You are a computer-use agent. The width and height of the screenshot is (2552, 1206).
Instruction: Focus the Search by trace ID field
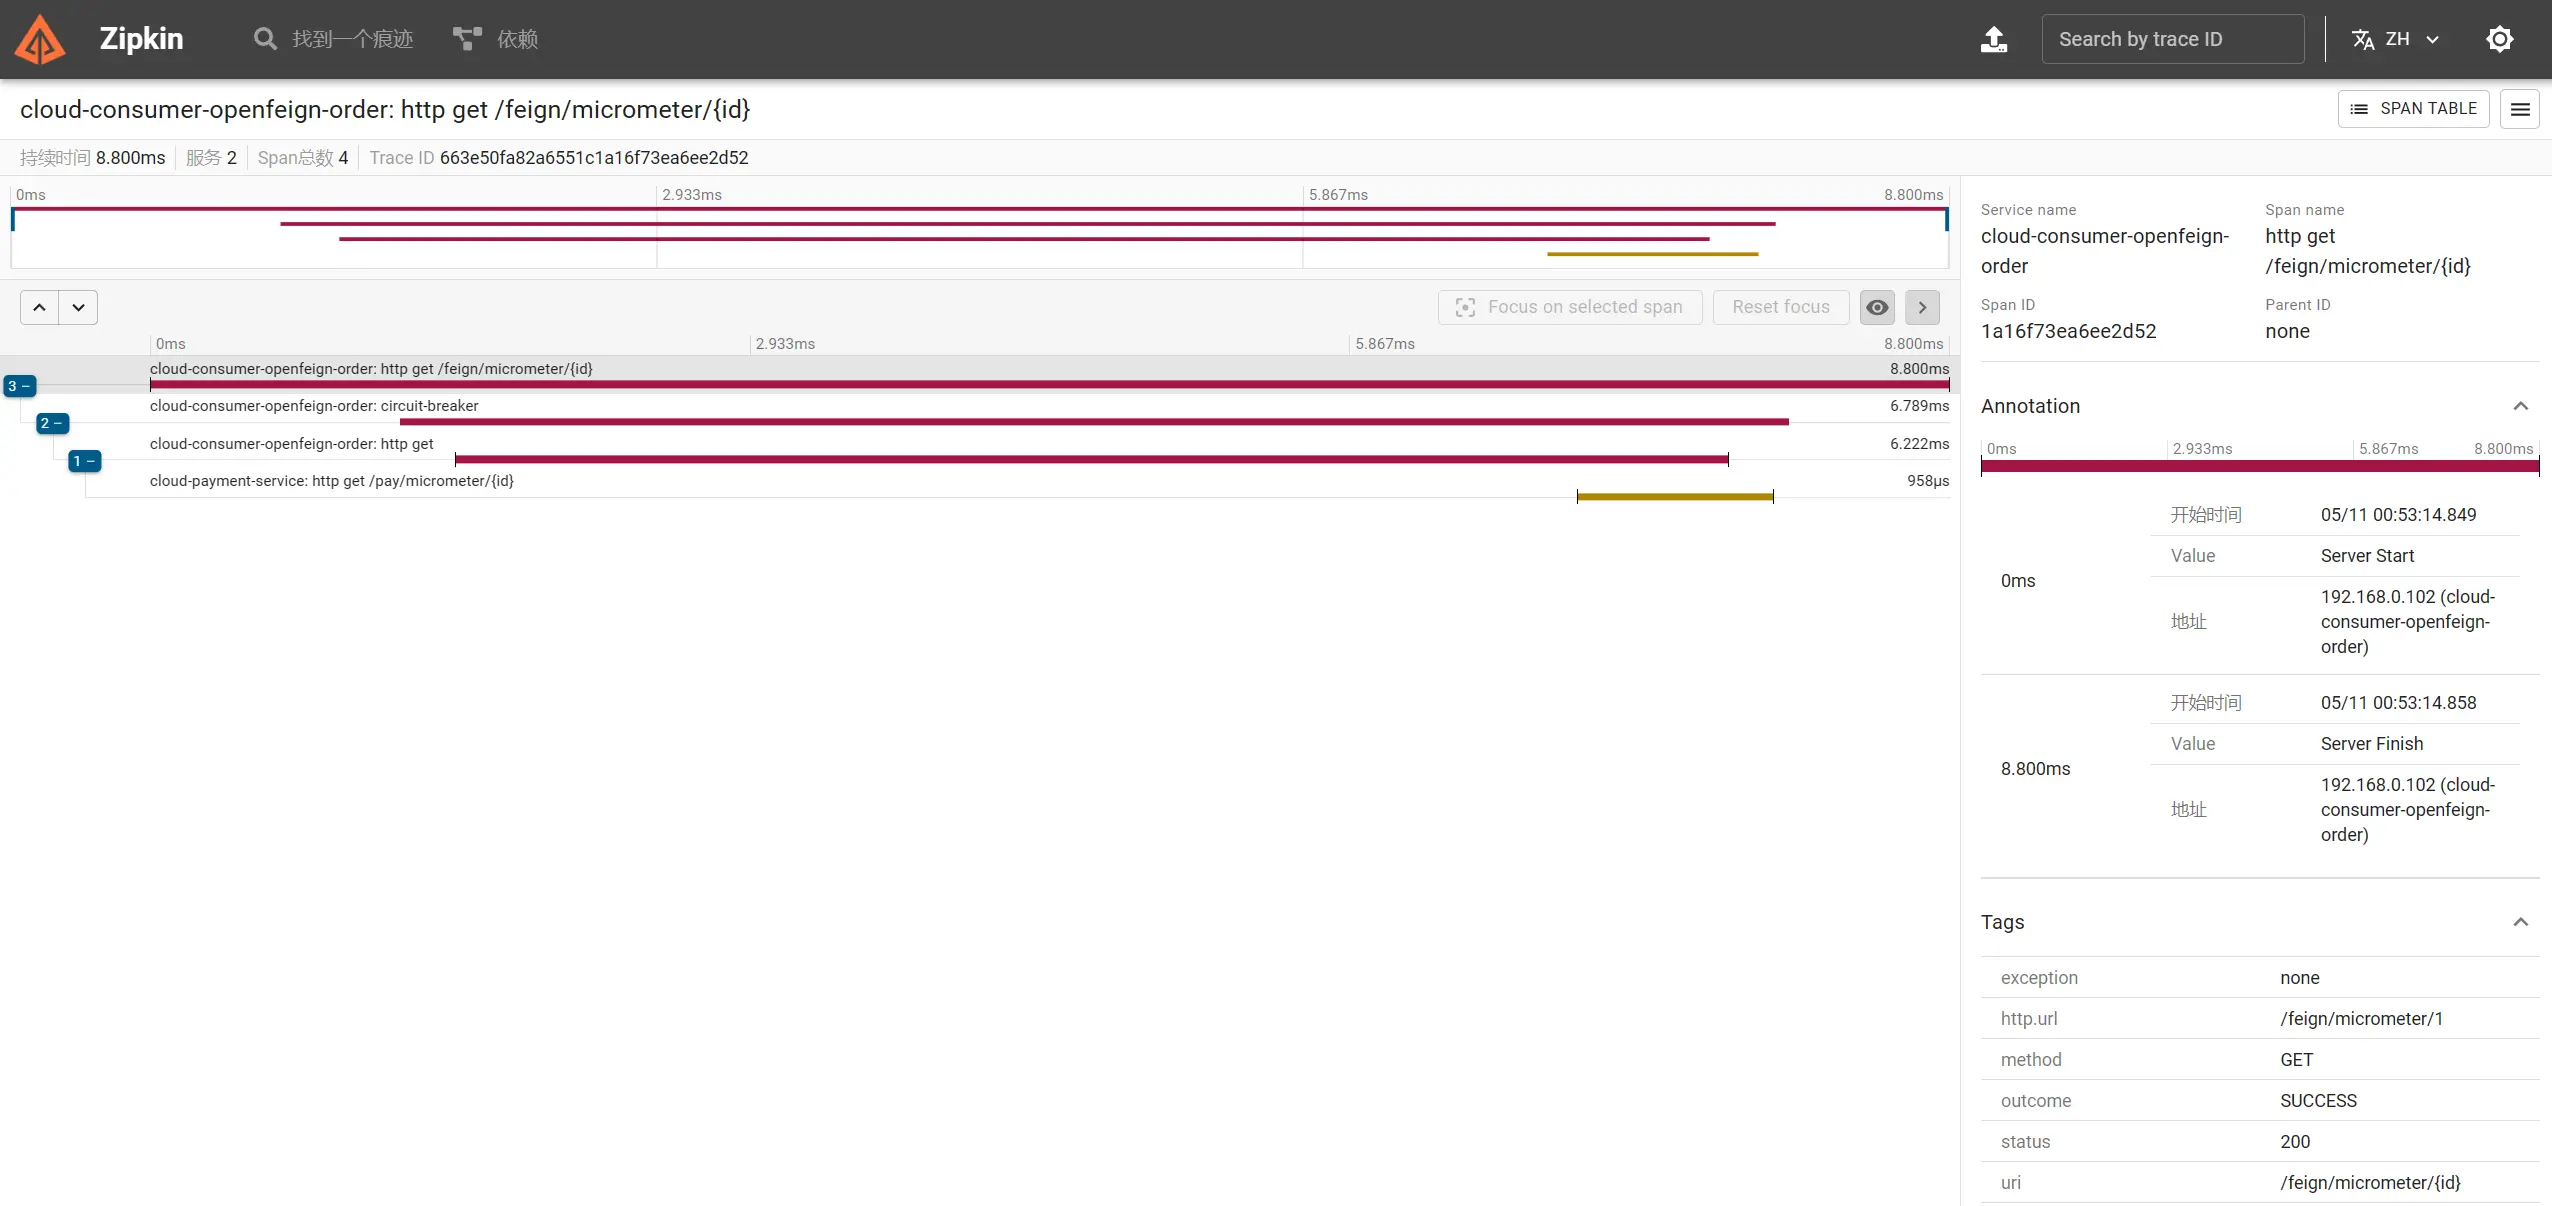point(2172,39)
